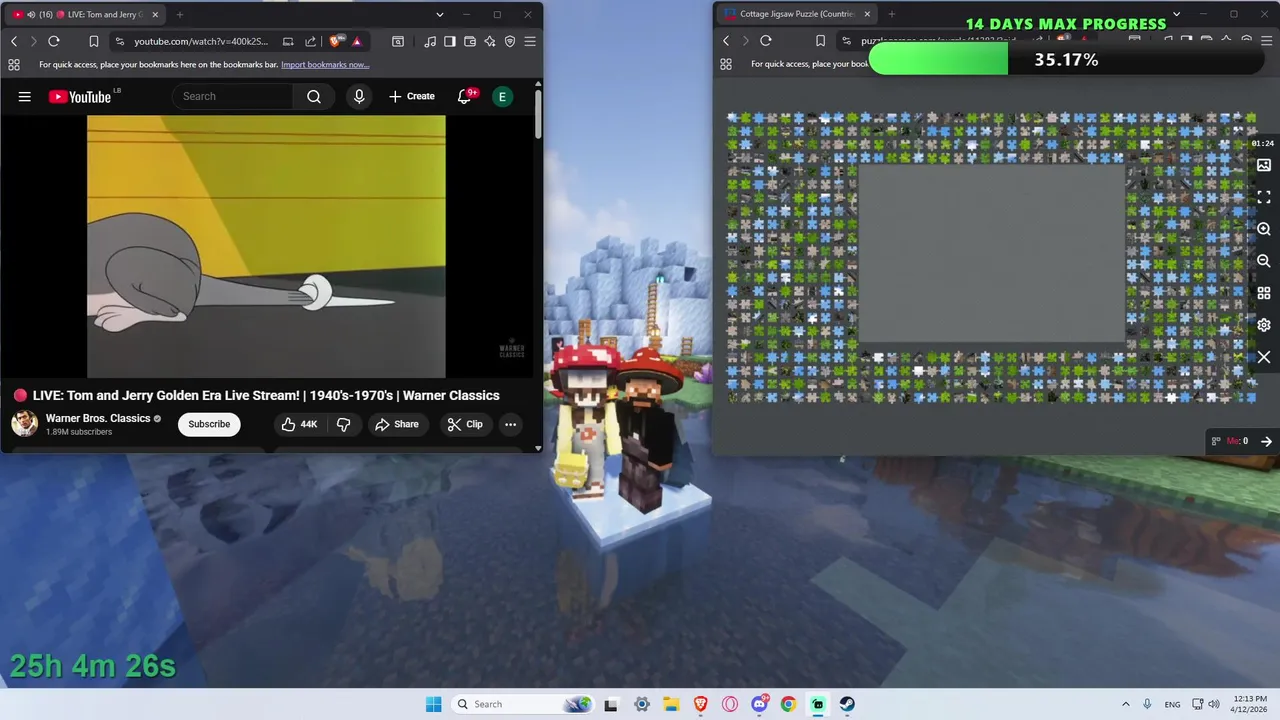Screen dimensions: 1280x720
Task: Open Warner Bros. Classics channel avatar
Action: [x=24, y=424]
